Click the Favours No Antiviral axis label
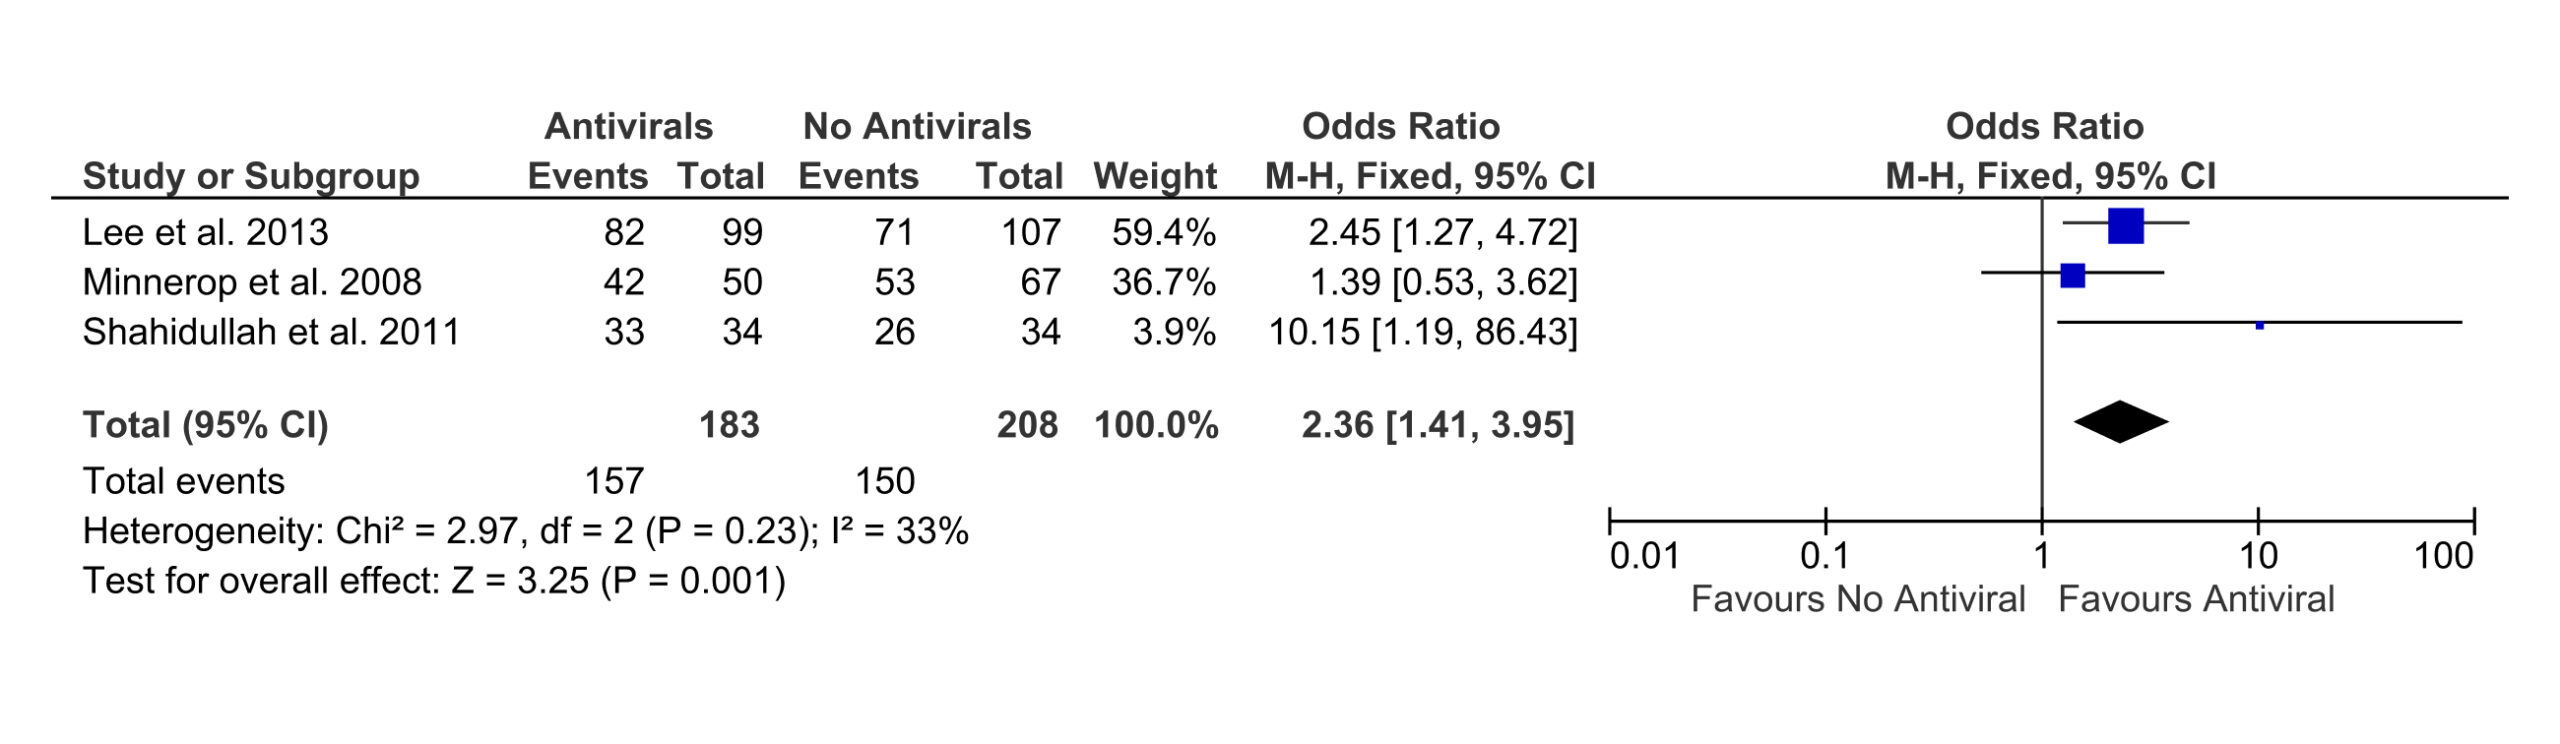 tap(1857, 599)
